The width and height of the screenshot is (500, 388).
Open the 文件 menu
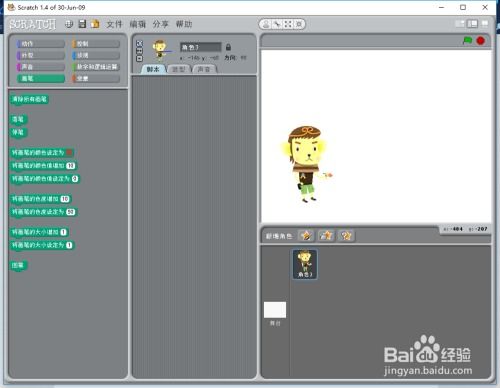[x=114, y=24]
